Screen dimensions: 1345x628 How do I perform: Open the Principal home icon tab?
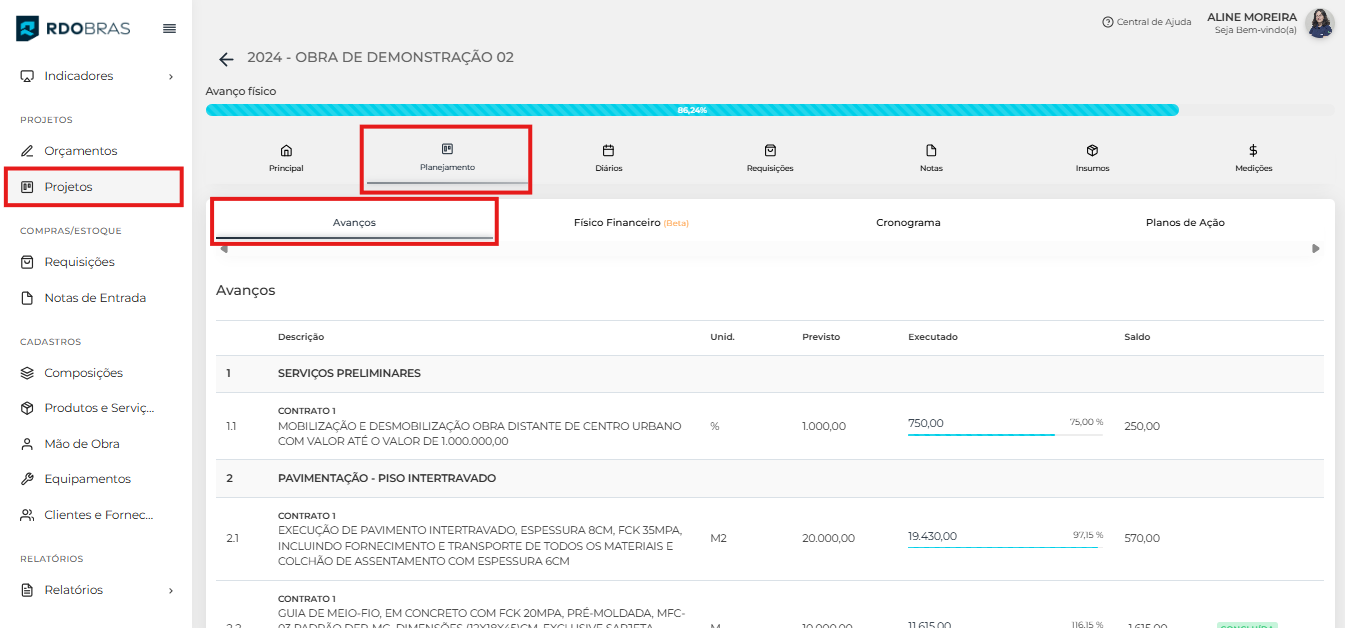pyautogui.click(x=286, y=158)
